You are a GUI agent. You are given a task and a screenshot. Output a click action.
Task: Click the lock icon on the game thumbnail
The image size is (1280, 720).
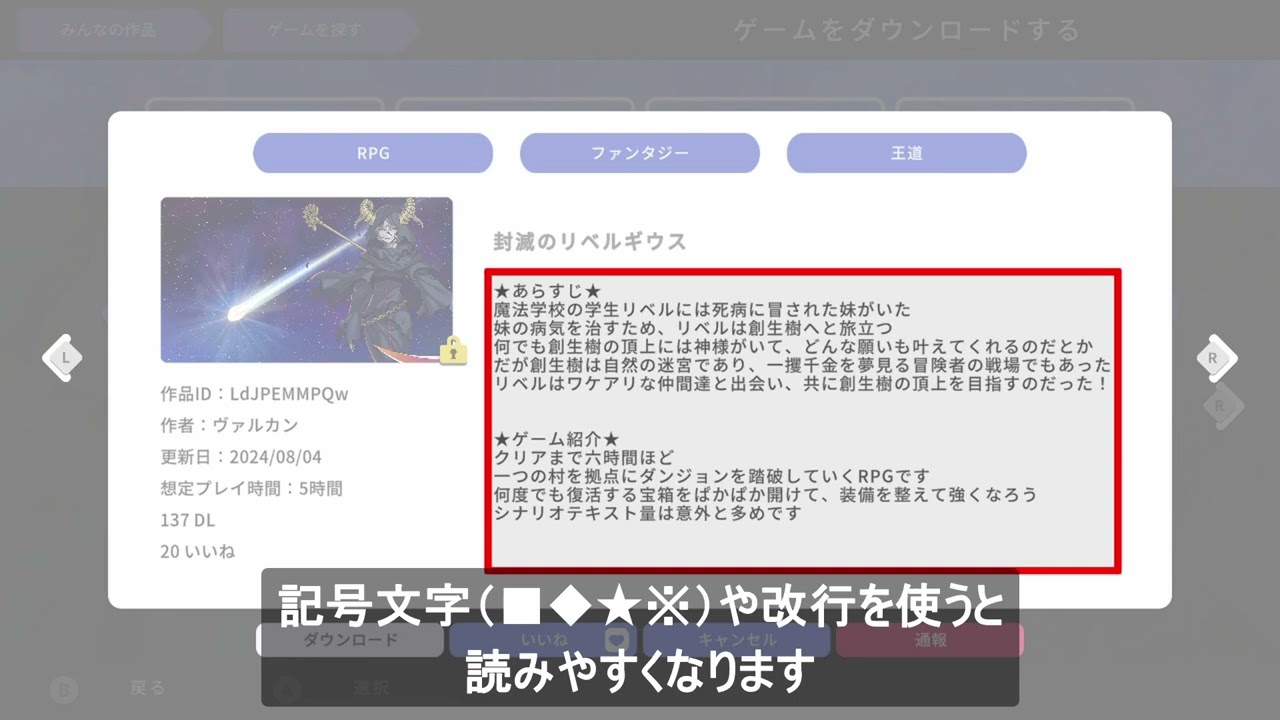452,351
